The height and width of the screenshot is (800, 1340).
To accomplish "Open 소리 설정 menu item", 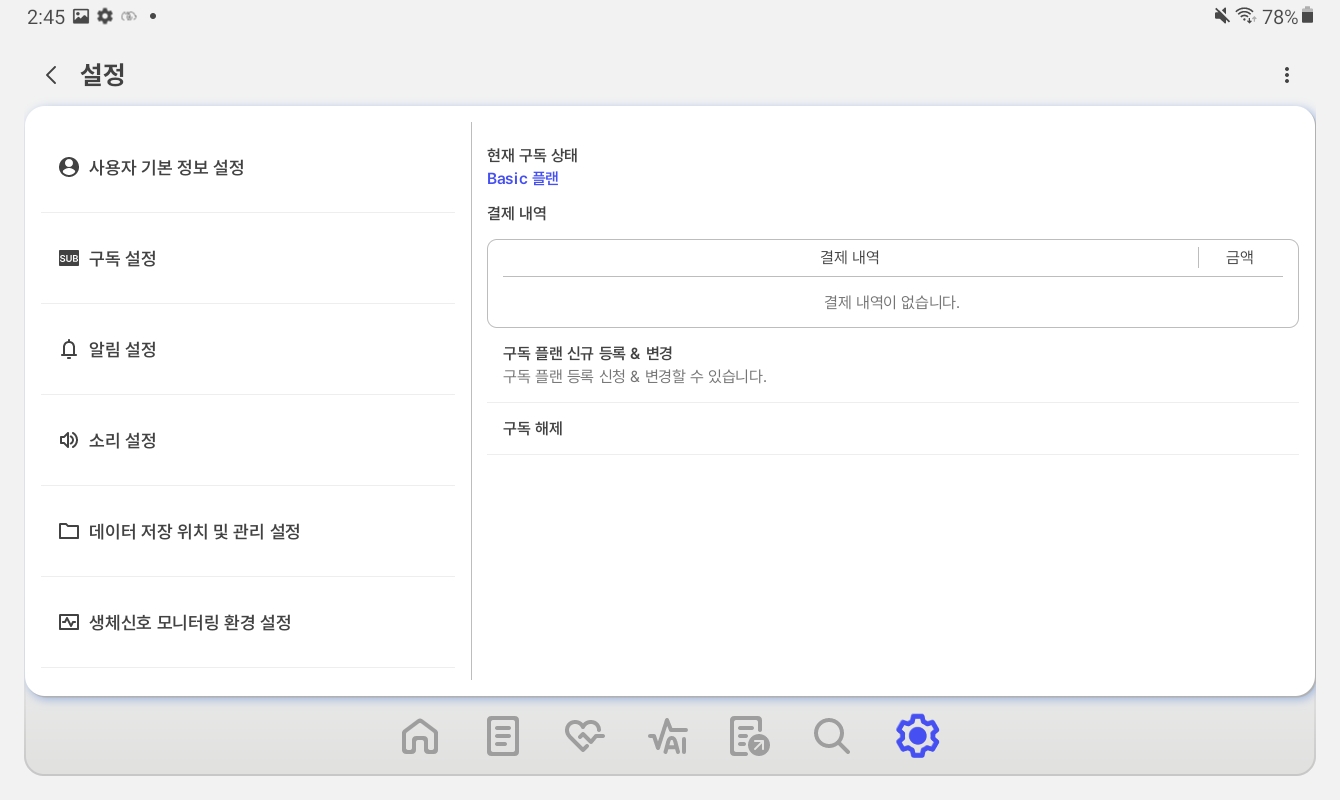I will tap(248, 440).
